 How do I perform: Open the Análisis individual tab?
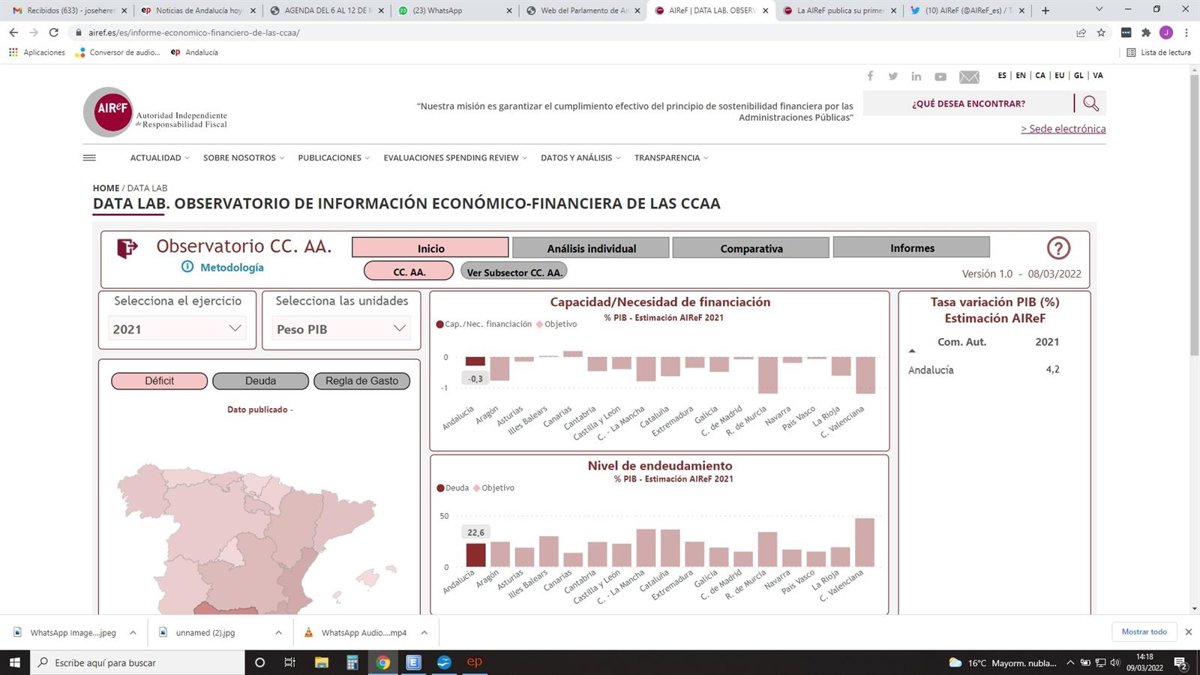pos(590,248)
